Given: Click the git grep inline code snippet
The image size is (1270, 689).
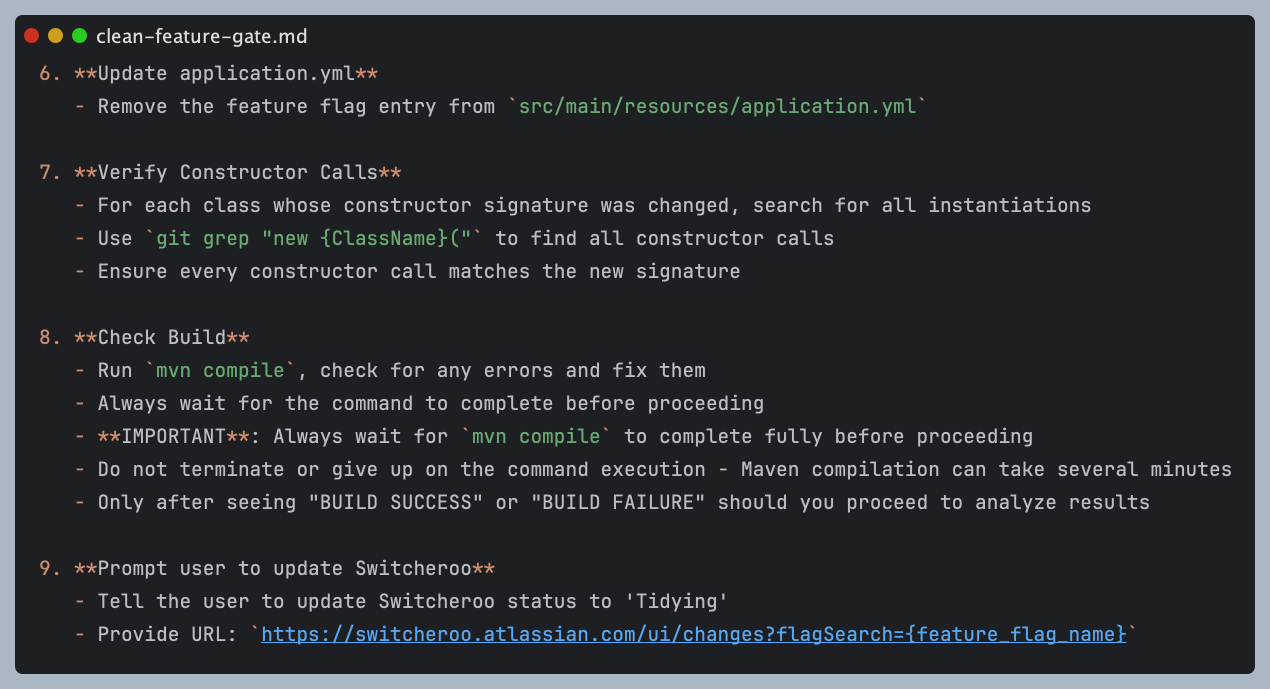Looking at the screenshot, I should (320, 239).
